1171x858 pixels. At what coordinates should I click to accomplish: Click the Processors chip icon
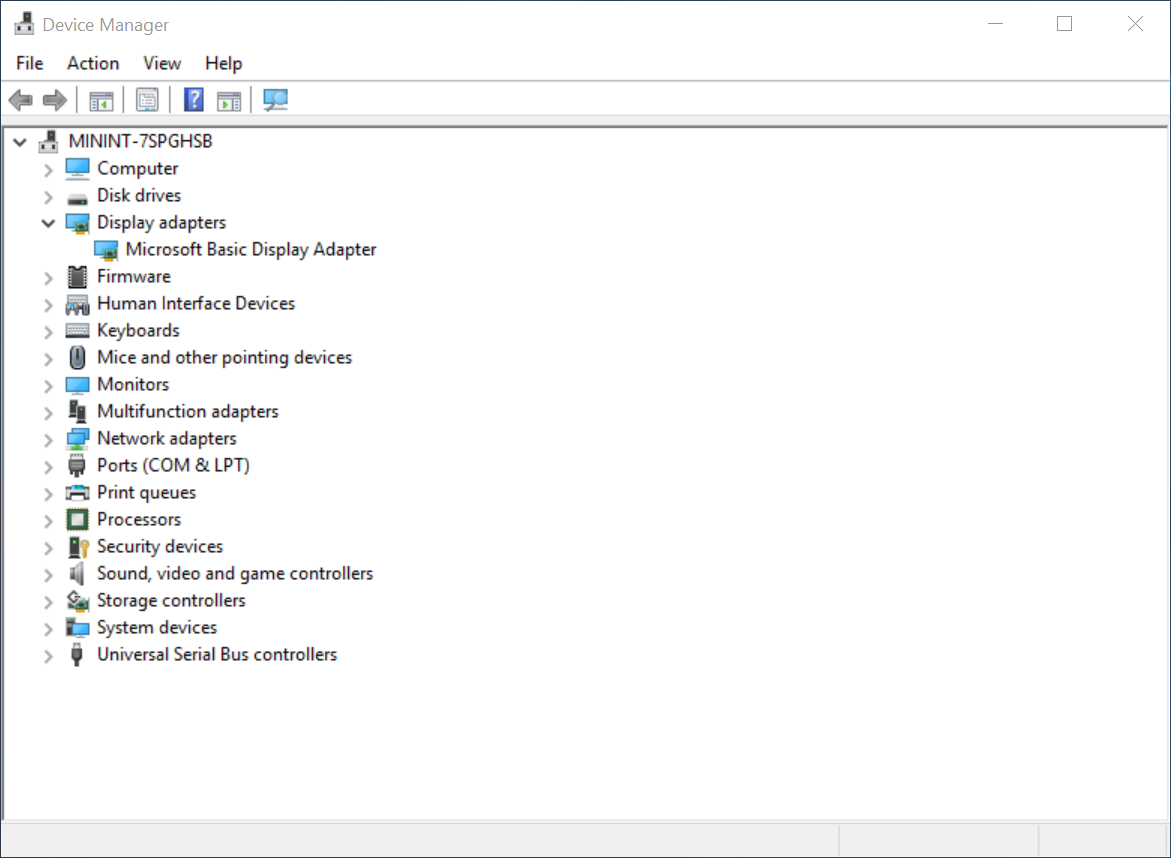78,520
